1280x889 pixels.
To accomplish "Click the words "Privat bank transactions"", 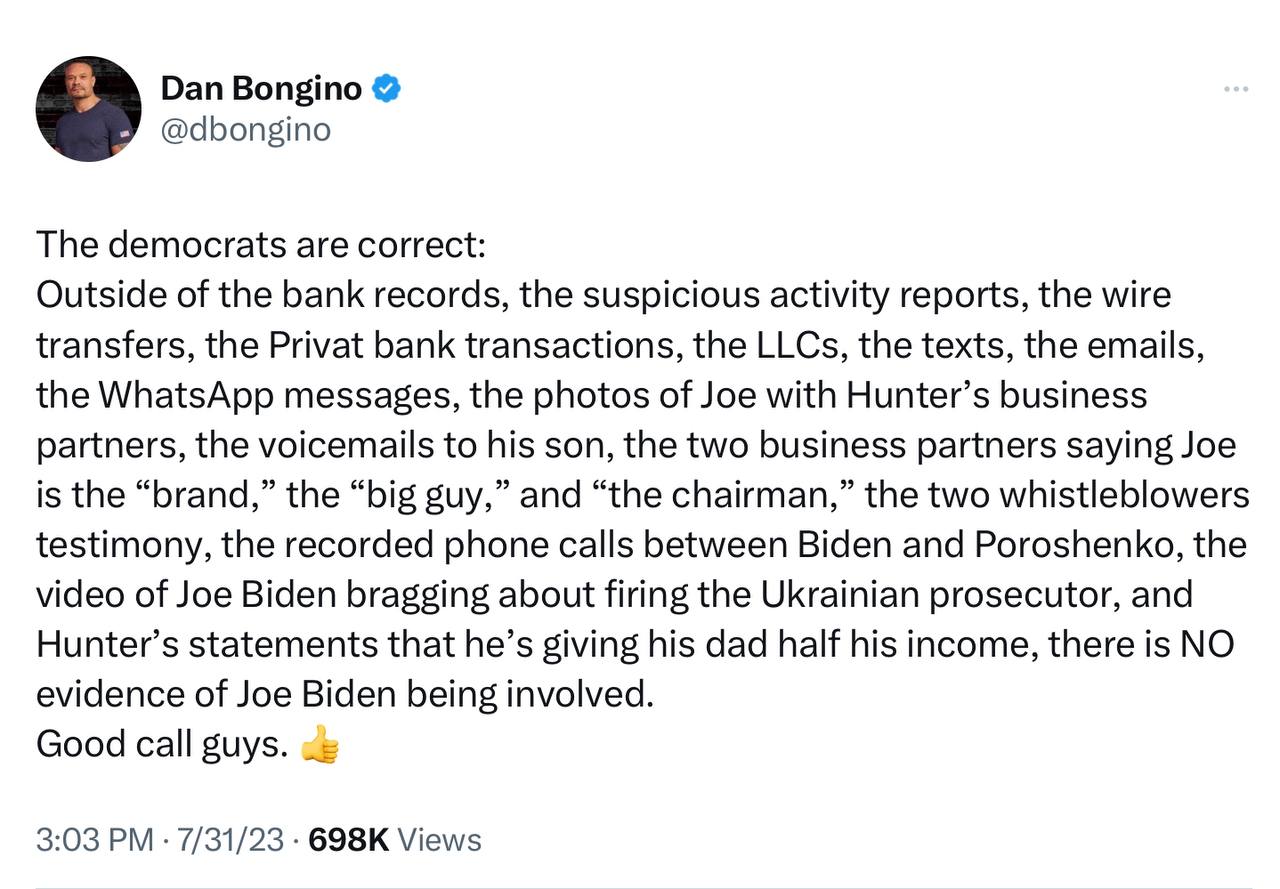I will (468, 345).
